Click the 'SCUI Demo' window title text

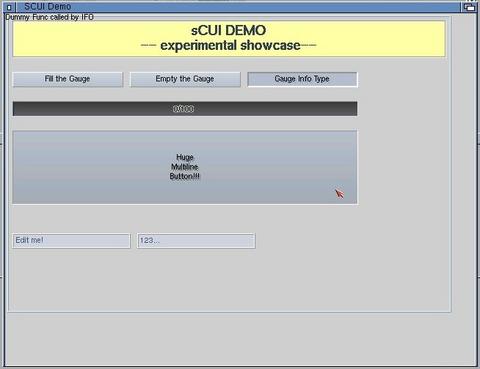pyautogui.click(x=47, y=7)
